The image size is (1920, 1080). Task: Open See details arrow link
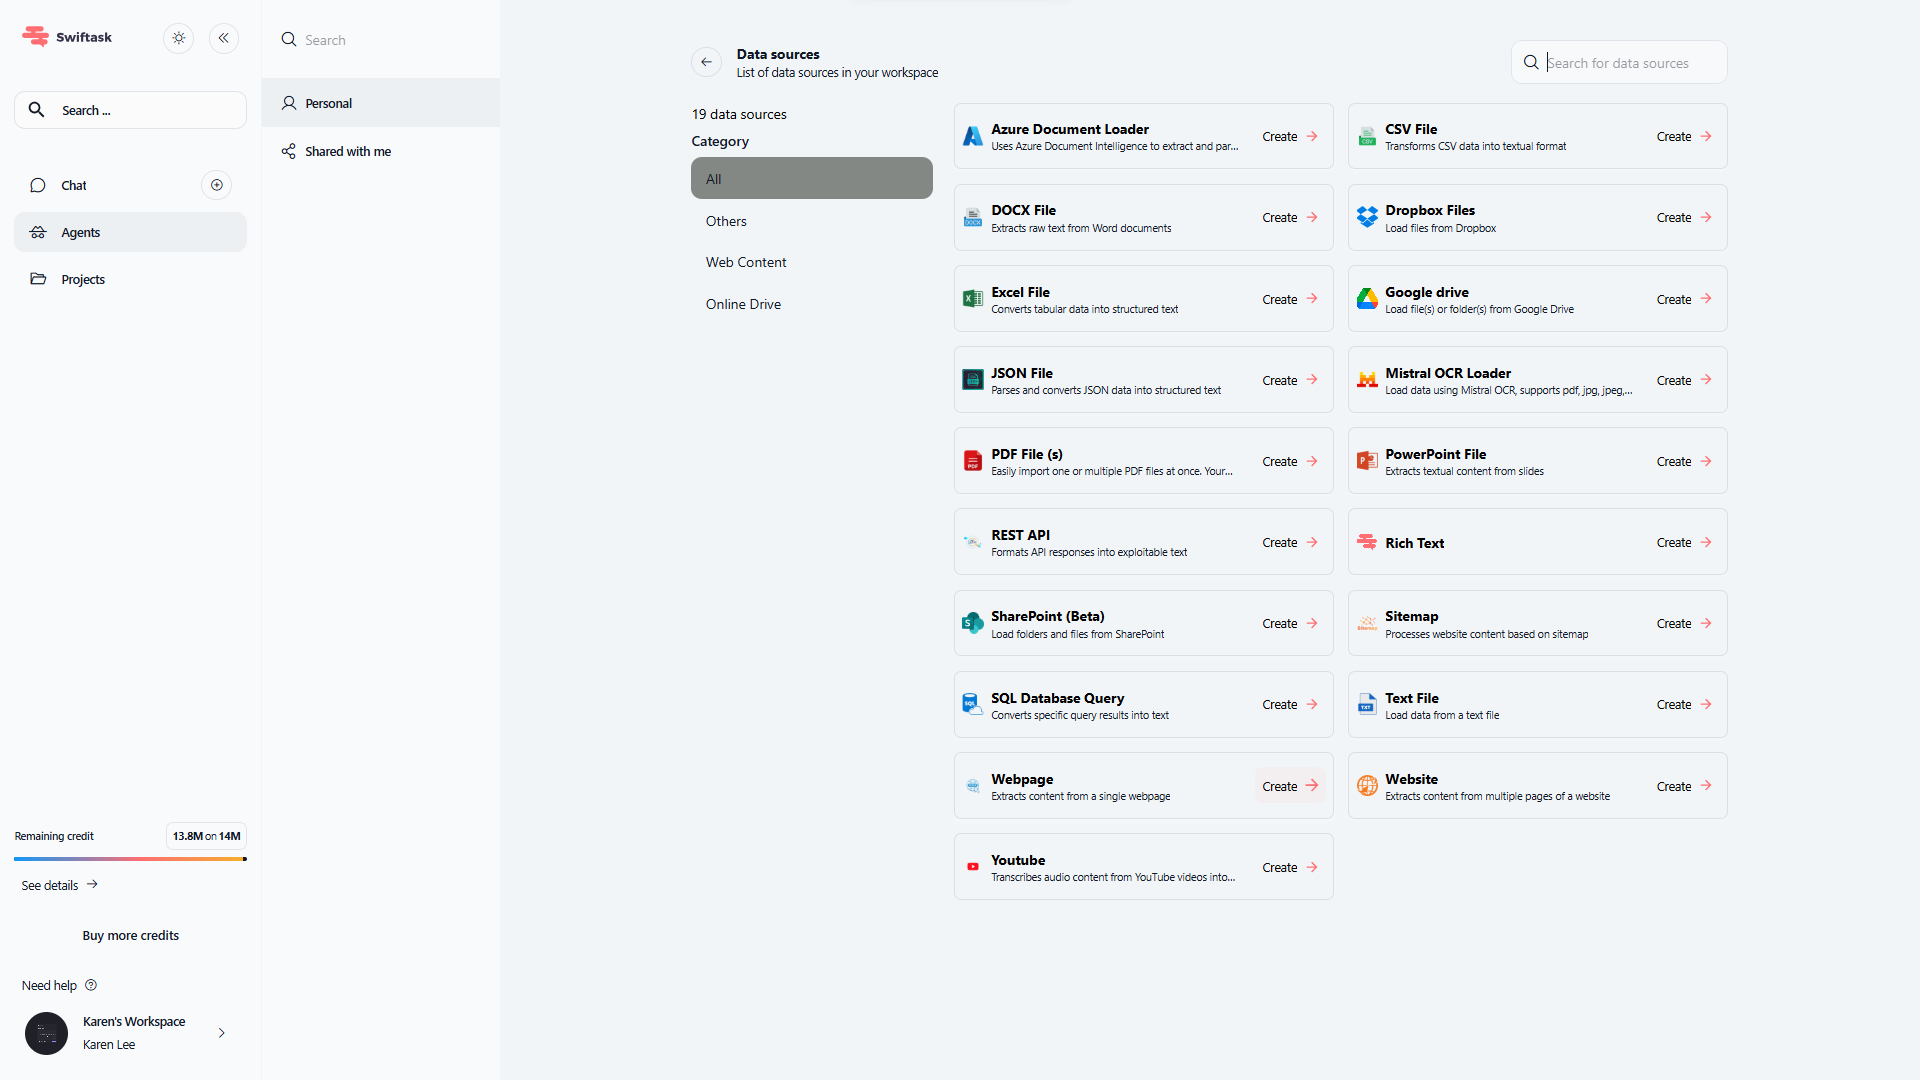(92, 884)
